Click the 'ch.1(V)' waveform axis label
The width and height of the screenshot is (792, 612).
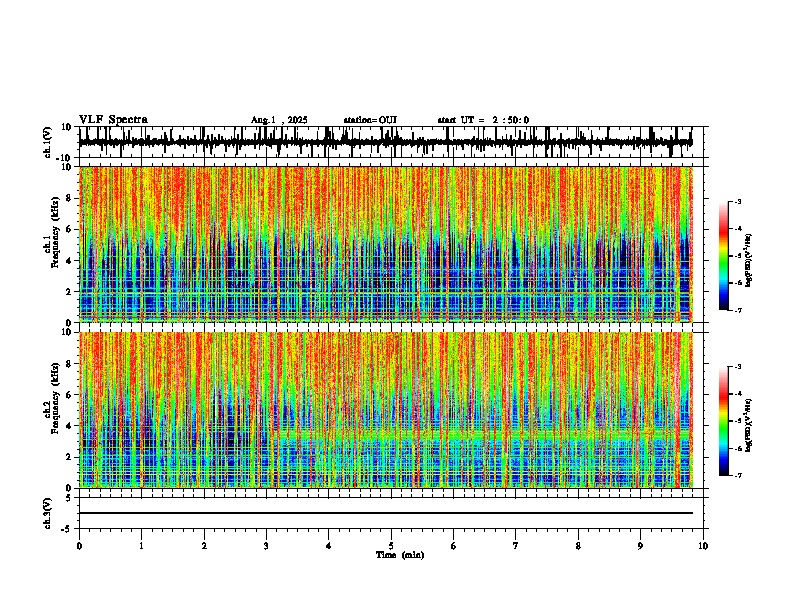[x=48, y=142]
